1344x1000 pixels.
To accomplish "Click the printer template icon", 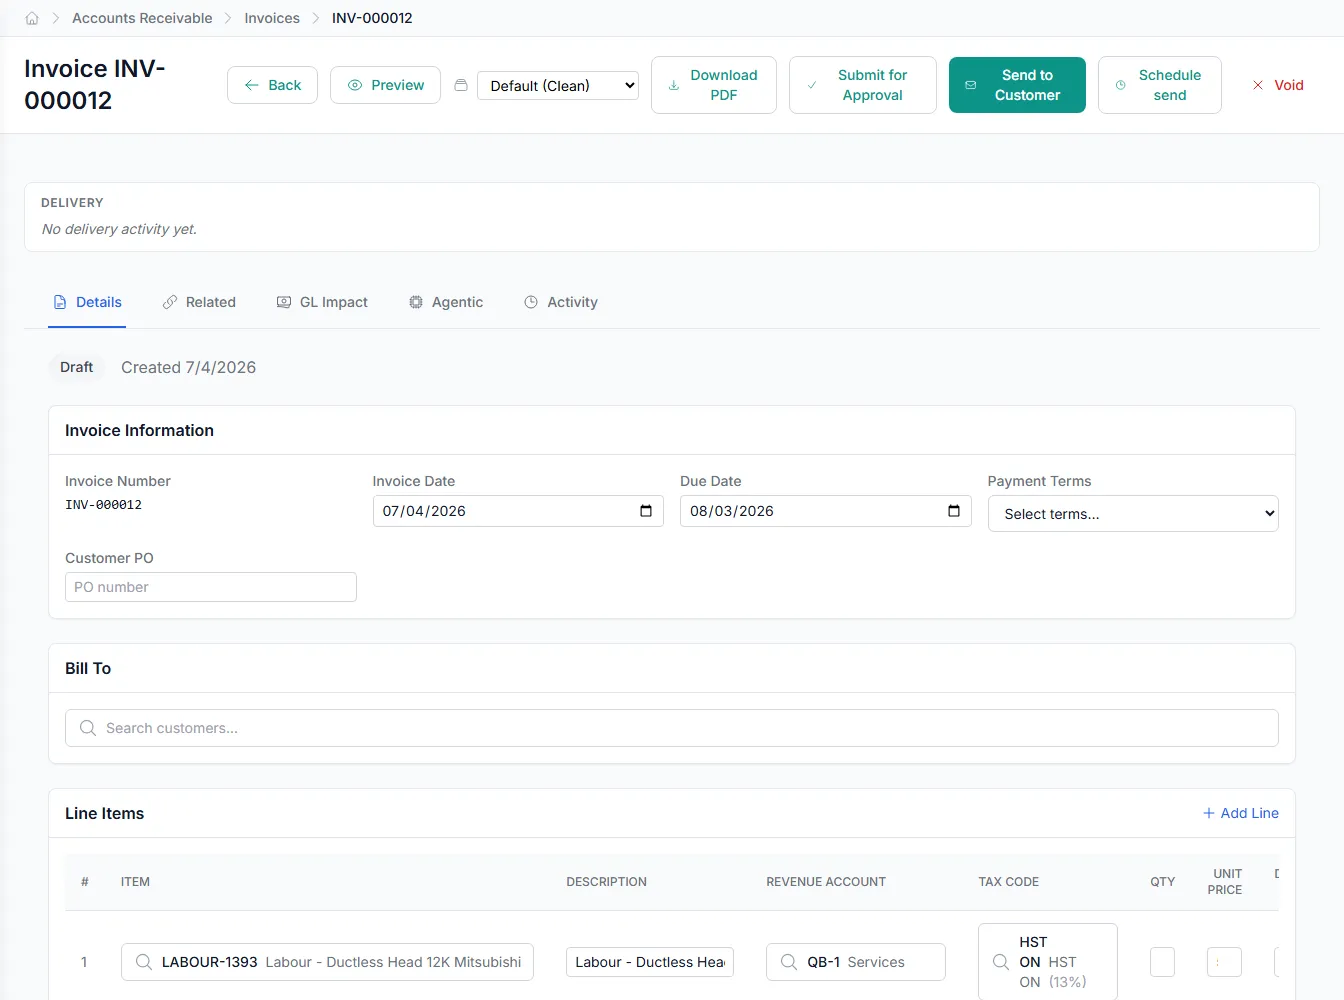I will pyautogui.click(x=461, y=85).
